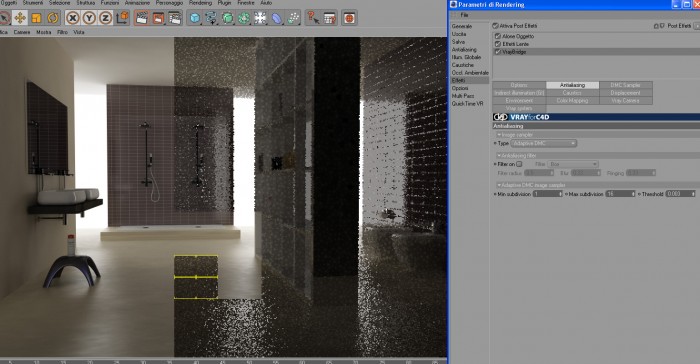The image size is (700, 364).
Task: Open Plugin menu
Action: (225, 3)
